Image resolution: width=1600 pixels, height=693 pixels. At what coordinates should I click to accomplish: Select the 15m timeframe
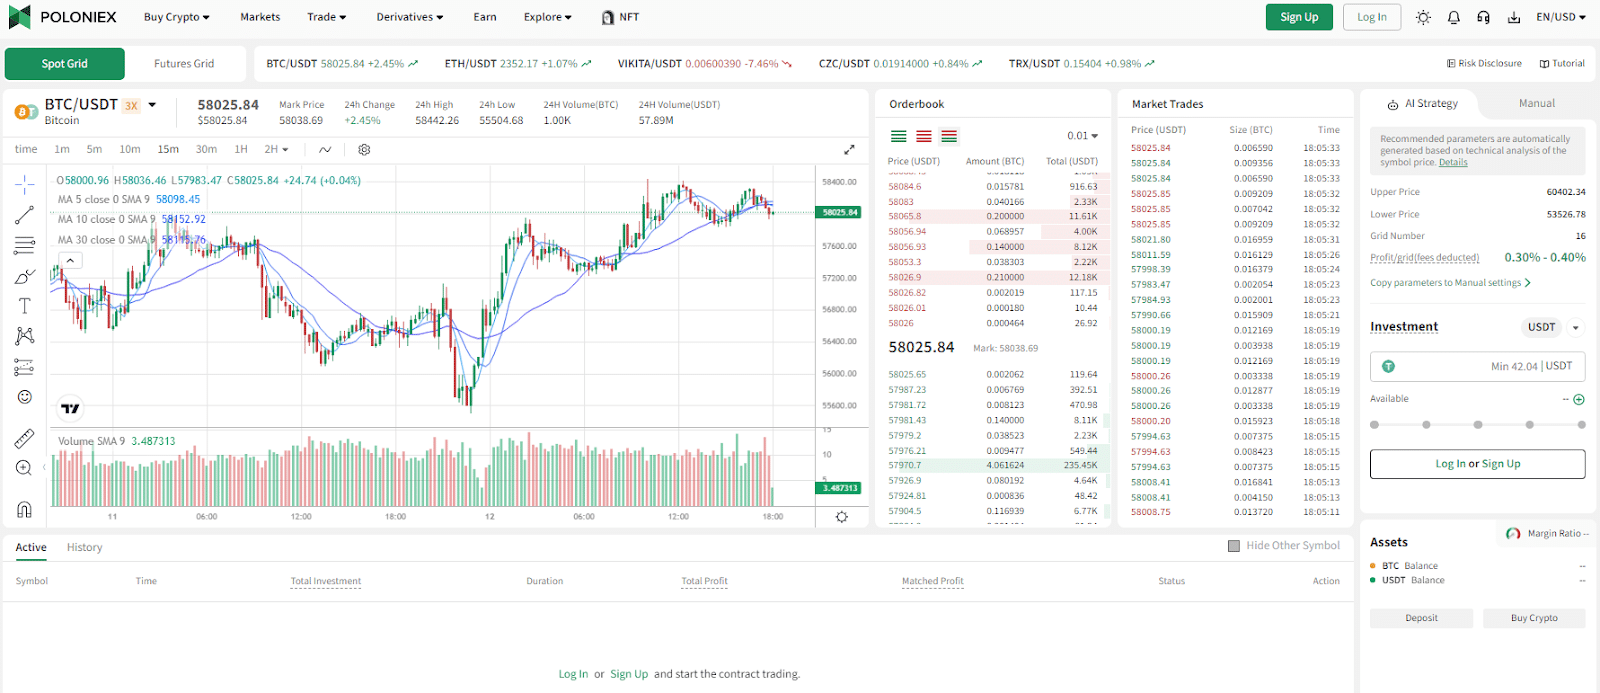[x=168, y=149]
